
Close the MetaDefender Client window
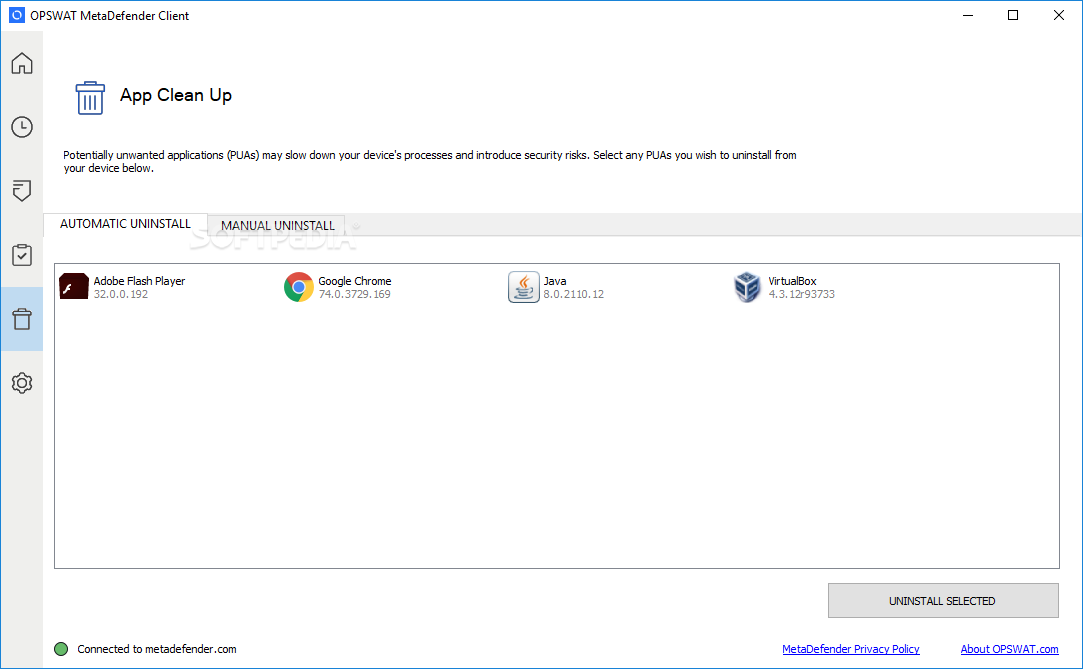1058,15
